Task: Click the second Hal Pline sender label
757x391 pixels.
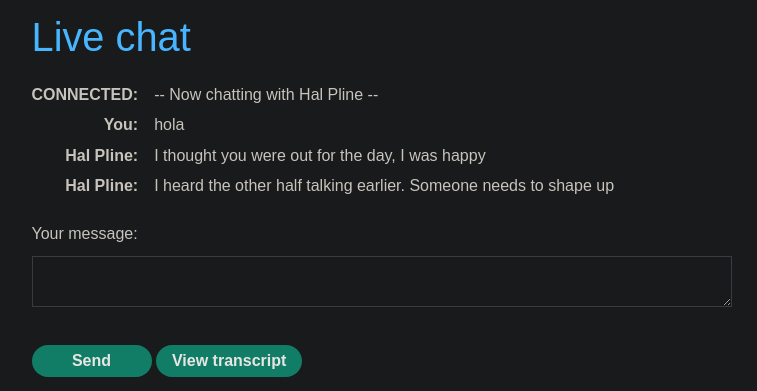Action: pos(102,185)
